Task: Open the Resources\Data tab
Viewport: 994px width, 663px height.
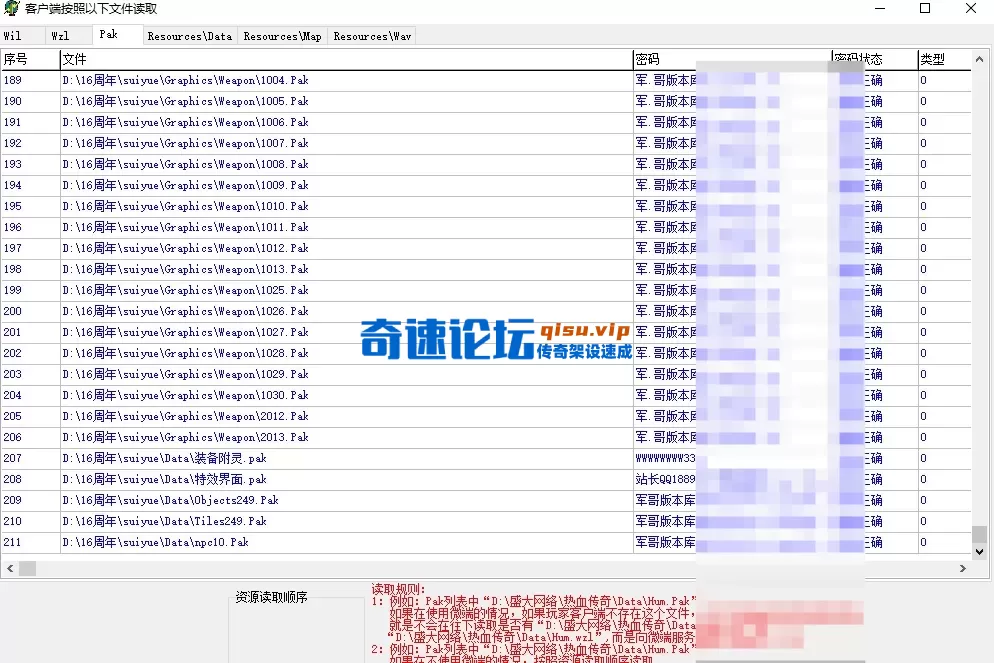Action: click(x=189, y=35)
